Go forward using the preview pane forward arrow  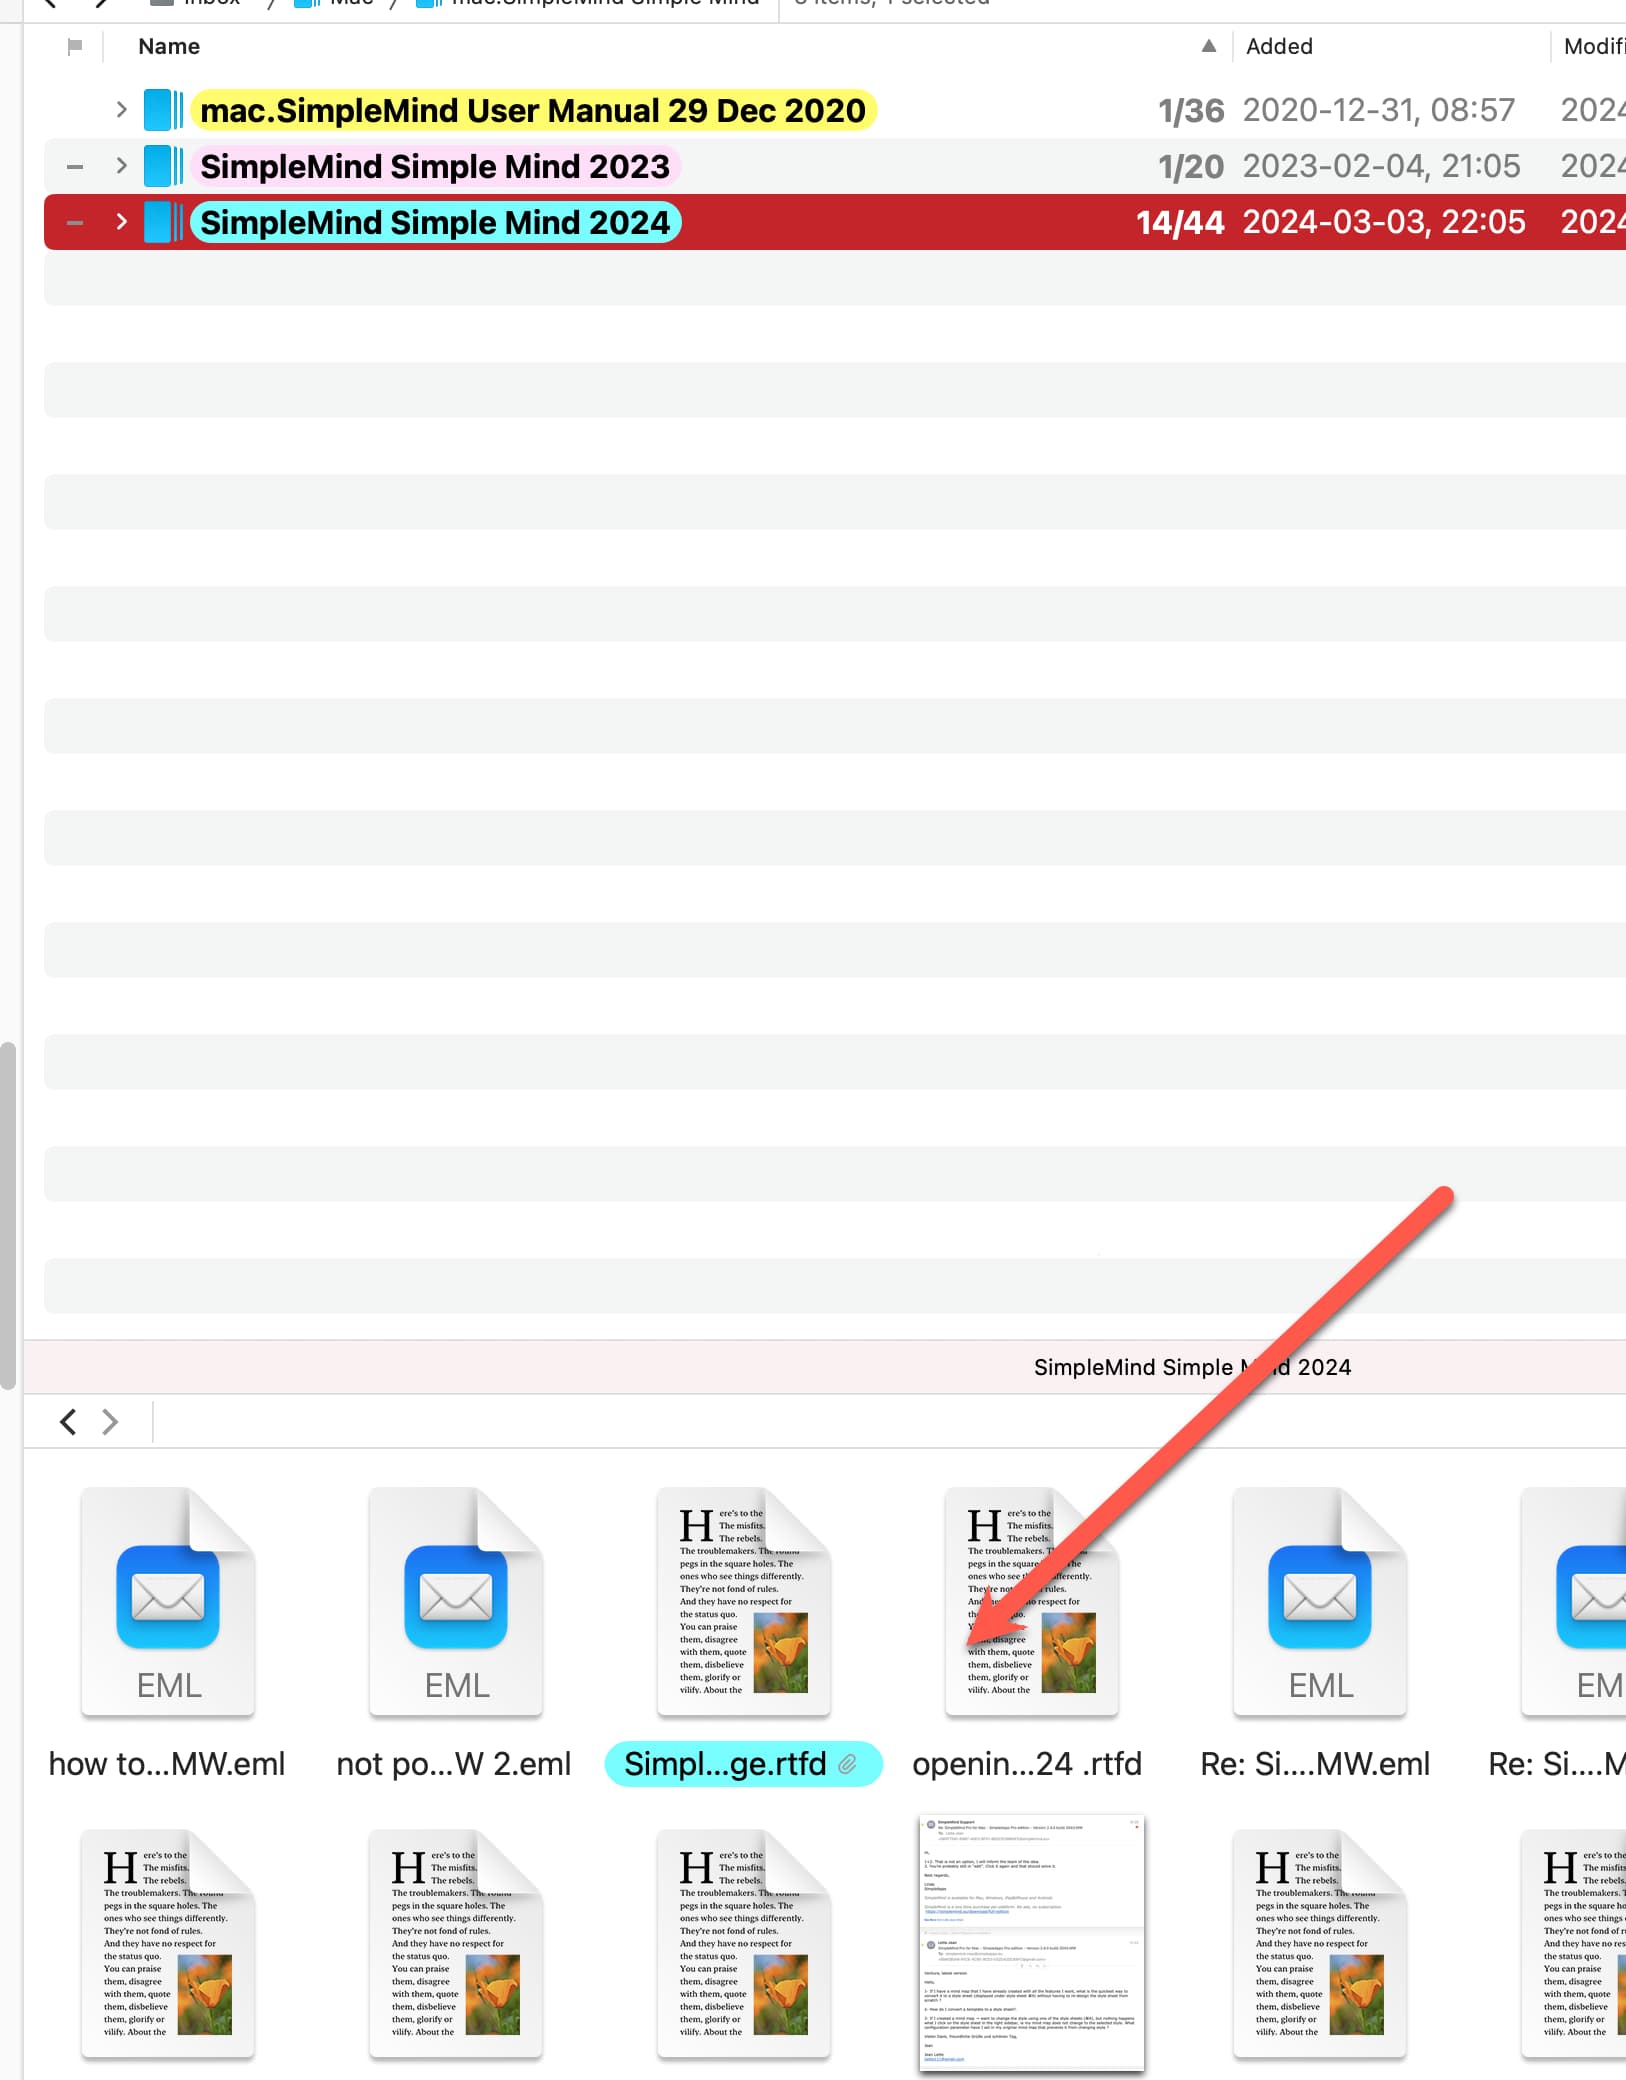point(110,1421)
